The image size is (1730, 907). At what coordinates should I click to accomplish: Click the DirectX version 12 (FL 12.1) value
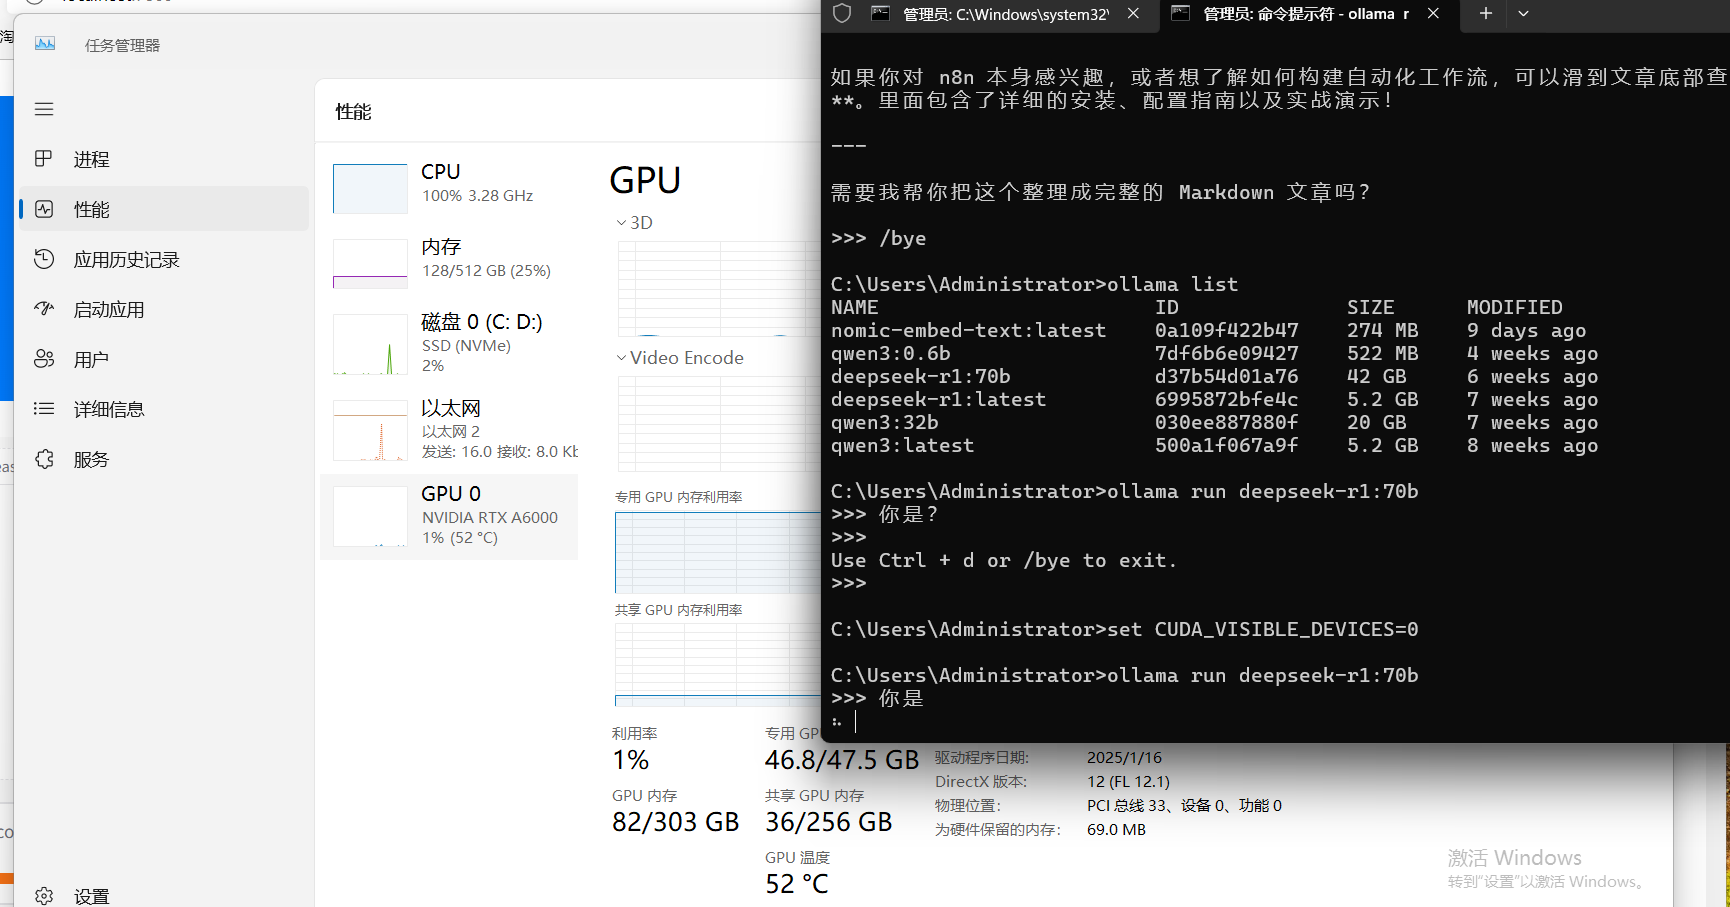point(1128,782)
